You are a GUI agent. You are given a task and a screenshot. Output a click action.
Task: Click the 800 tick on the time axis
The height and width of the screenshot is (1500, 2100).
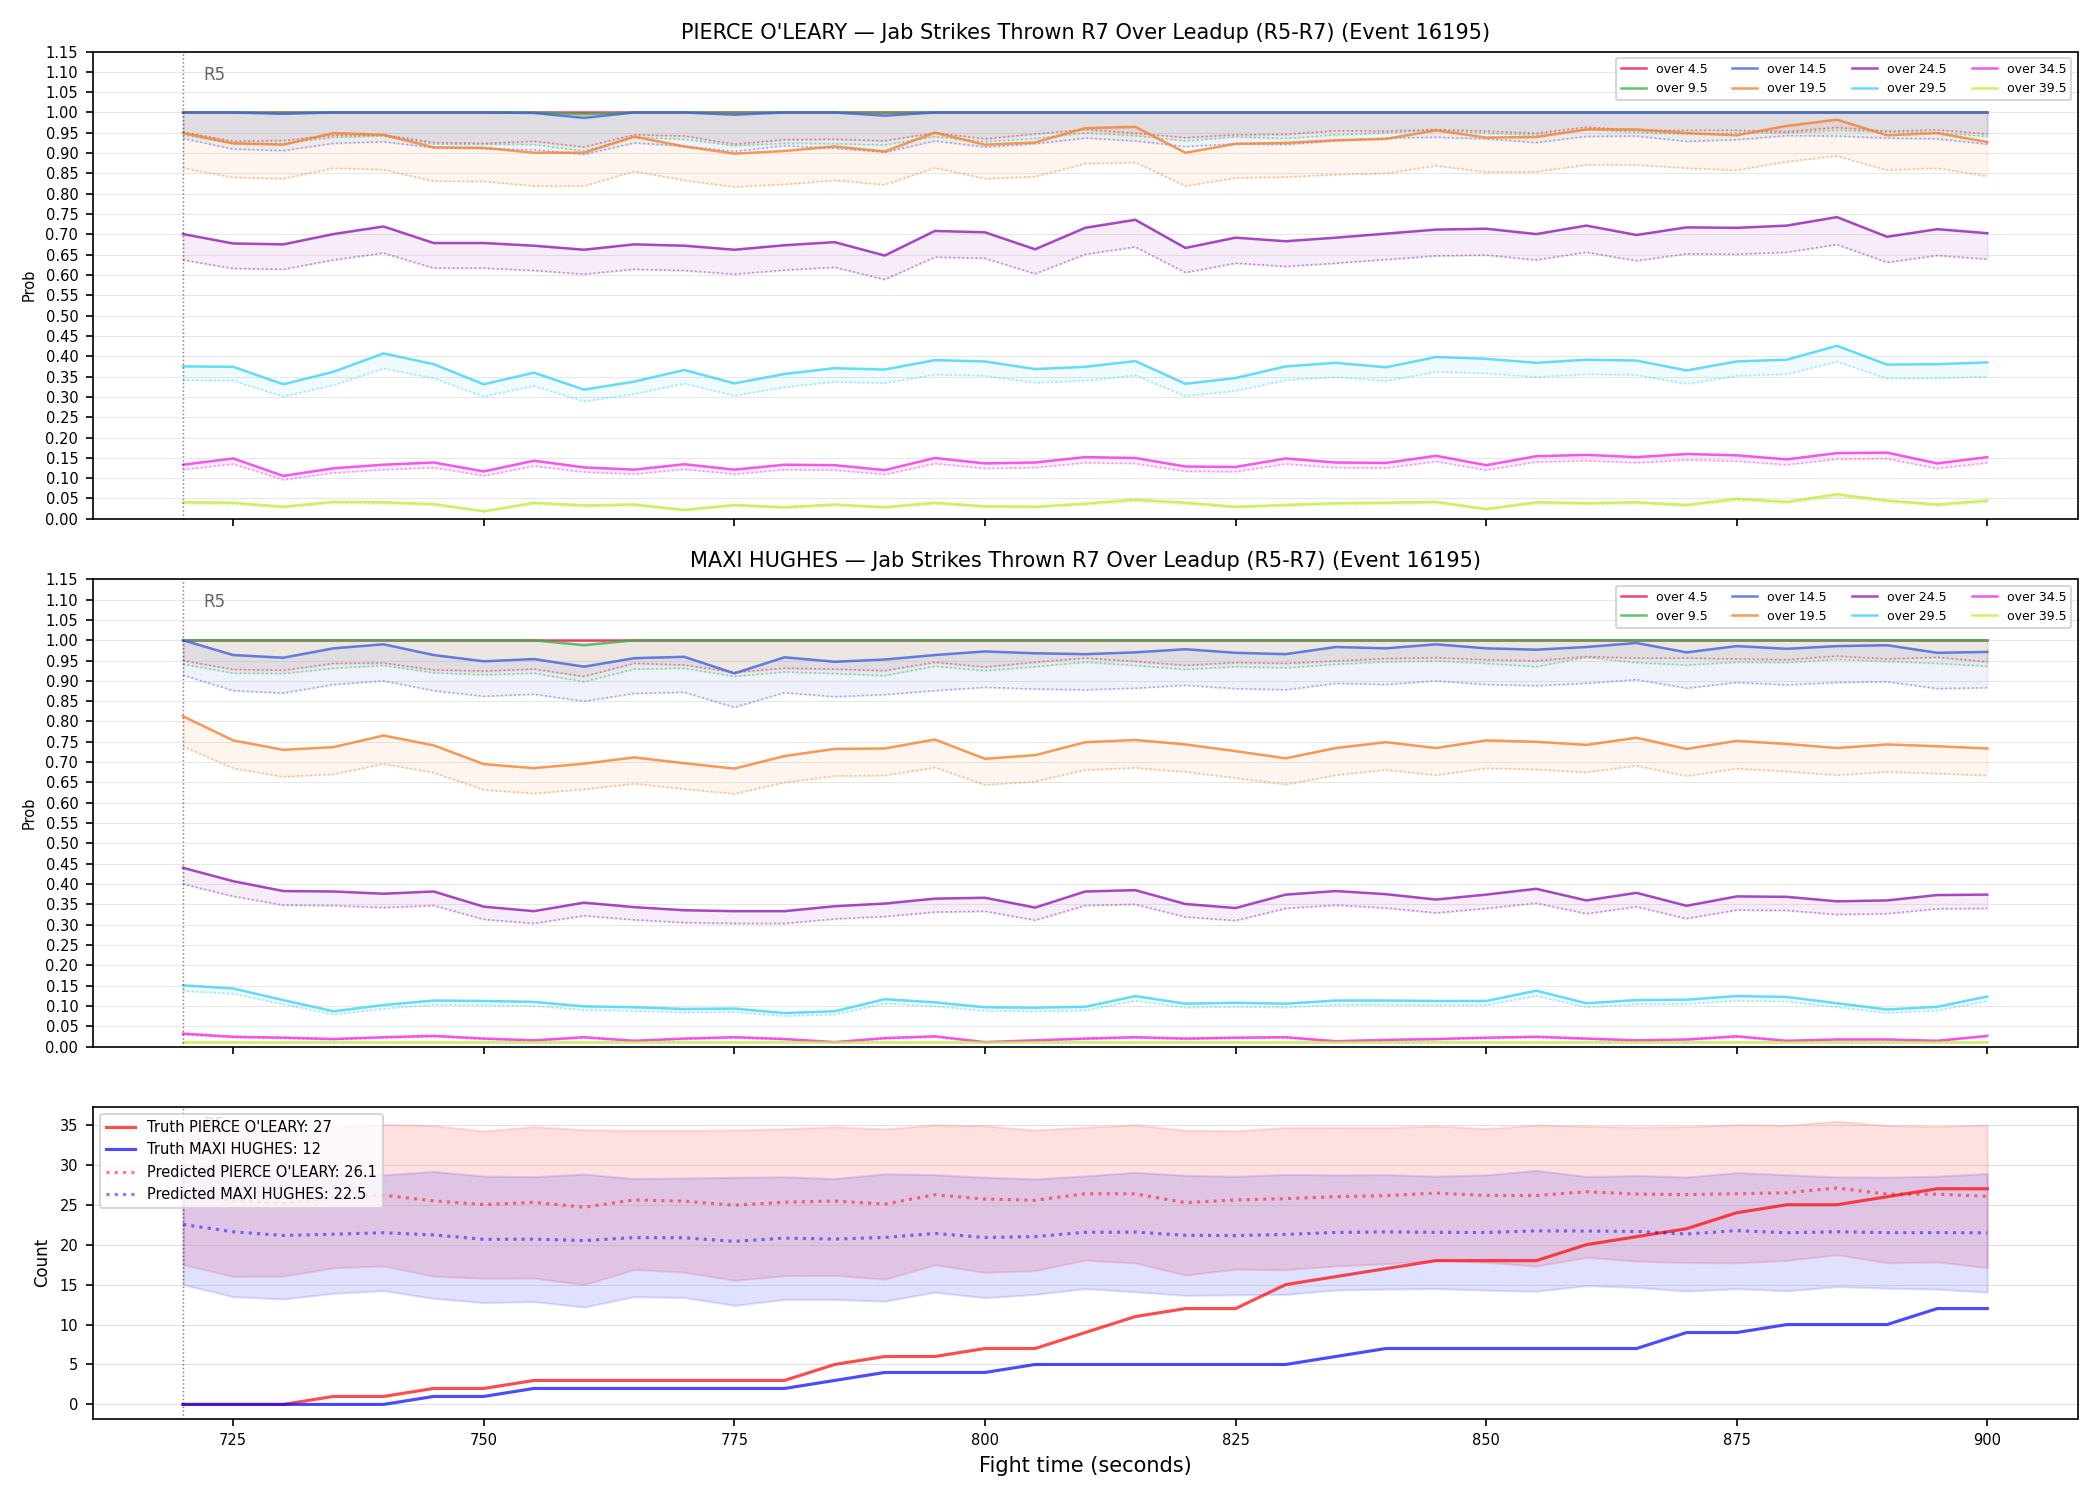985,1438
